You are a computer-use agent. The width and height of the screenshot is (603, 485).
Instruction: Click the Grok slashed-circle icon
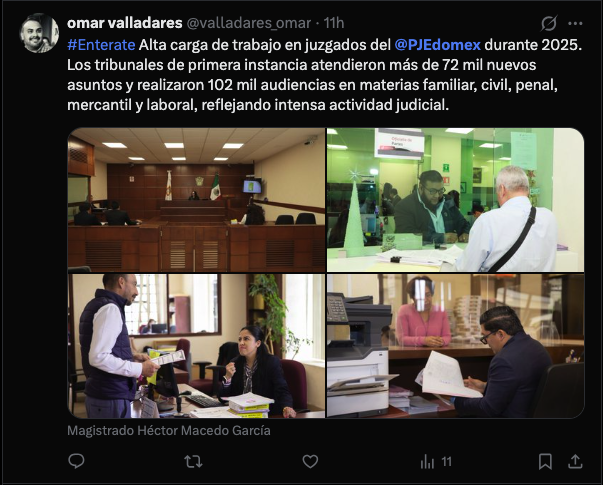[549, 23]
